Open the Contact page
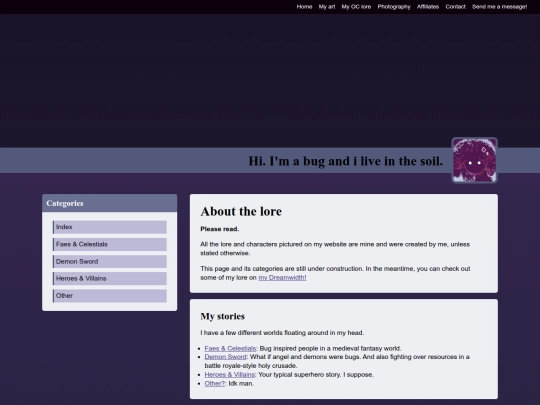The height and width of the screenshot is (405, 540). pyautogui.click(x=455, y=7)
